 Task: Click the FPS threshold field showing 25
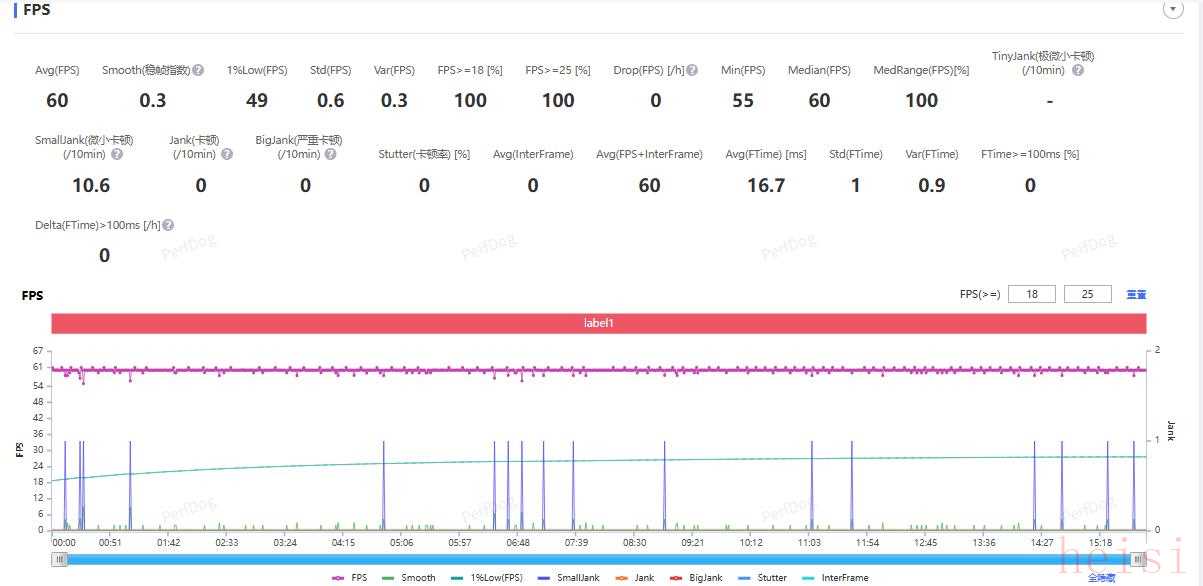[1088, 294]
